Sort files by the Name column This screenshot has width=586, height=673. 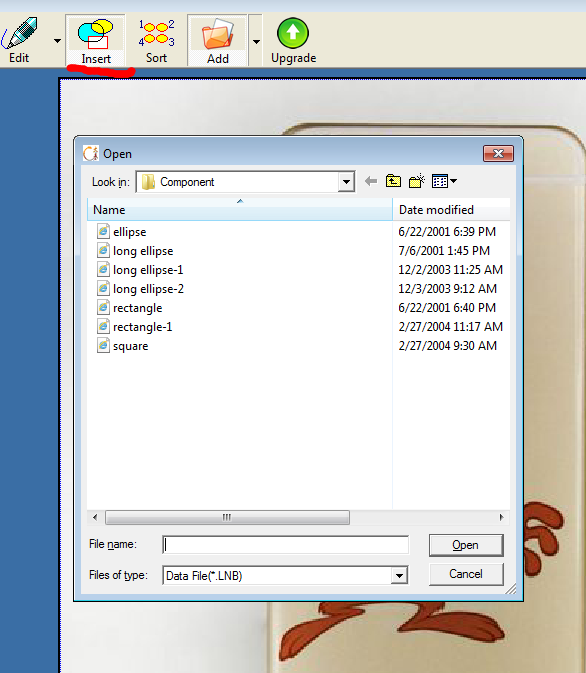240,209
